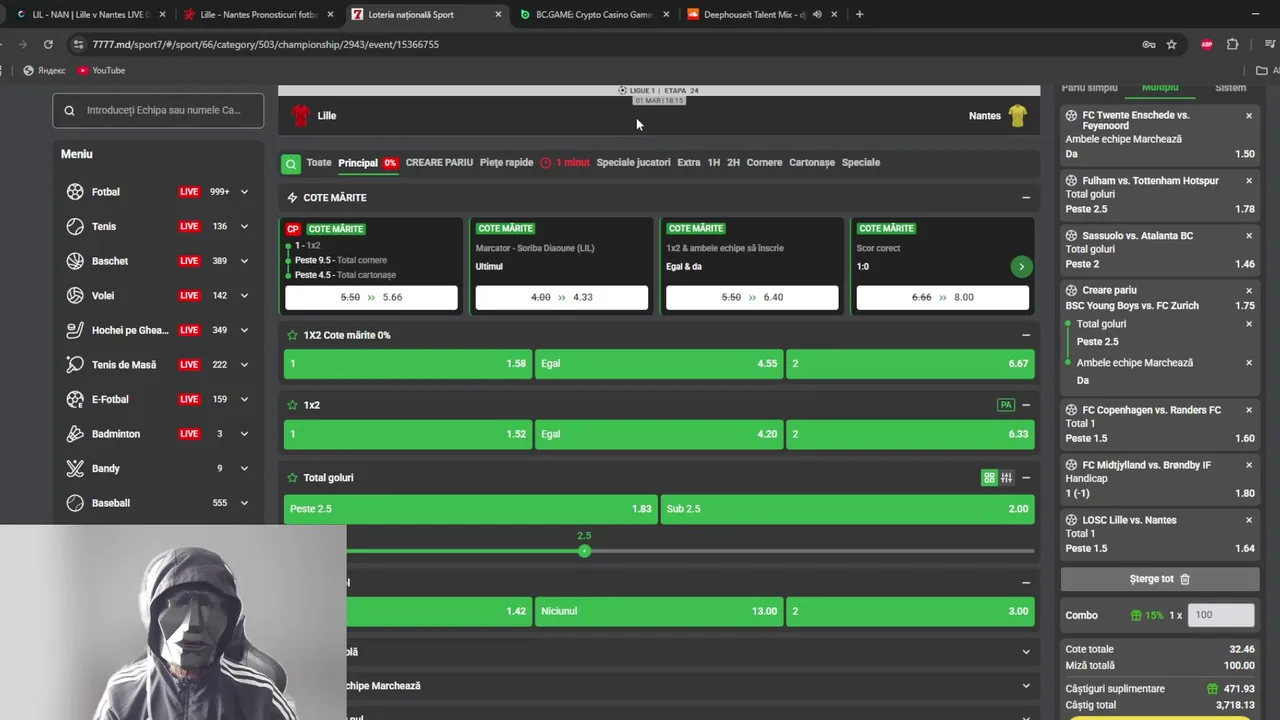
Task: Select Cartonașe markets tab
Action: (x=812, y=162)
